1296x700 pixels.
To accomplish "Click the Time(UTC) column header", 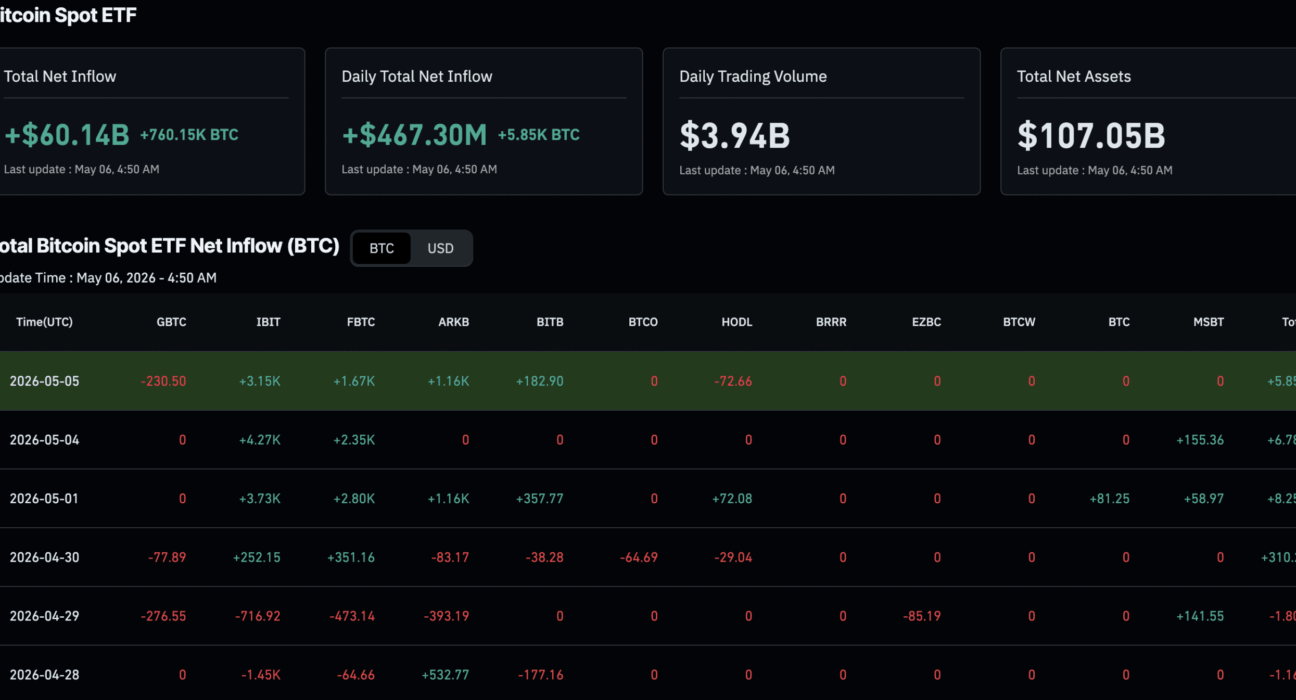I will [x=44, y=322].
